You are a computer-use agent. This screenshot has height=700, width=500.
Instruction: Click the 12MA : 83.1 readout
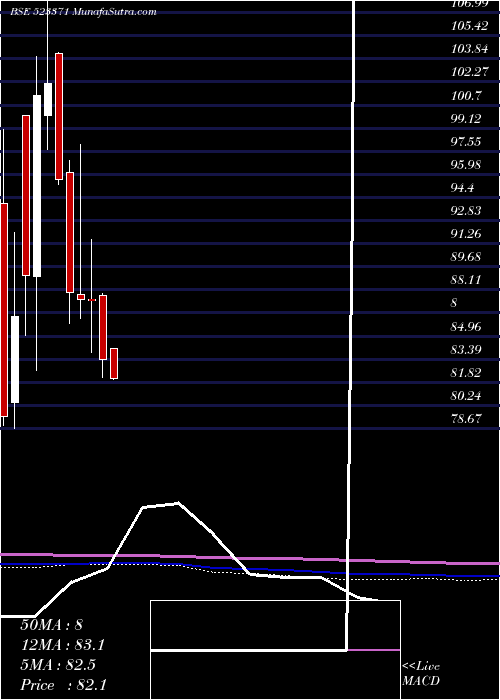(x=64, y=645)
